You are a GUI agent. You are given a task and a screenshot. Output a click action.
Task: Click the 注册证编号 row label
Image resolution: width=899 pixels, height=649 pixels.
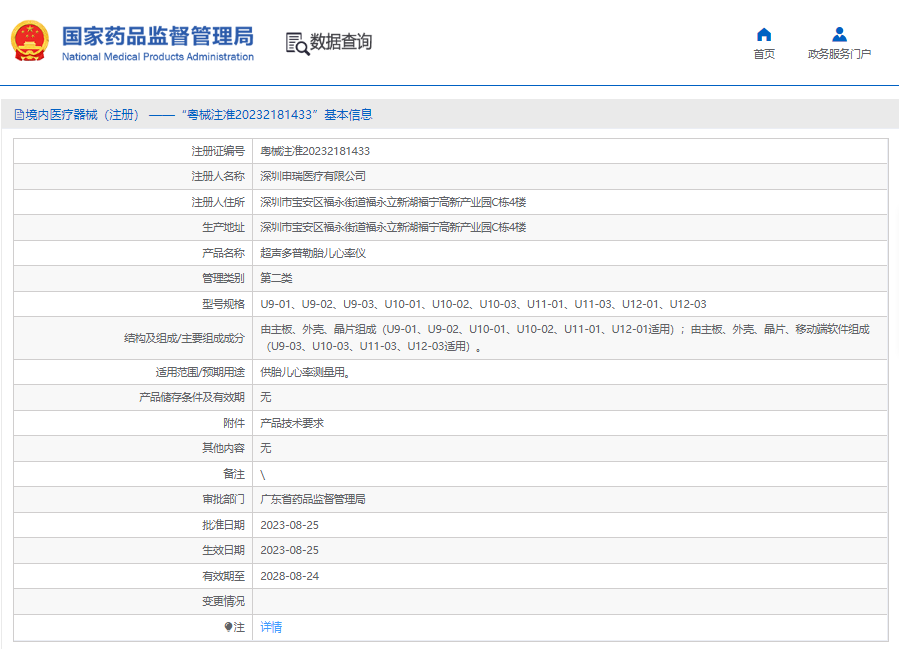218,151
